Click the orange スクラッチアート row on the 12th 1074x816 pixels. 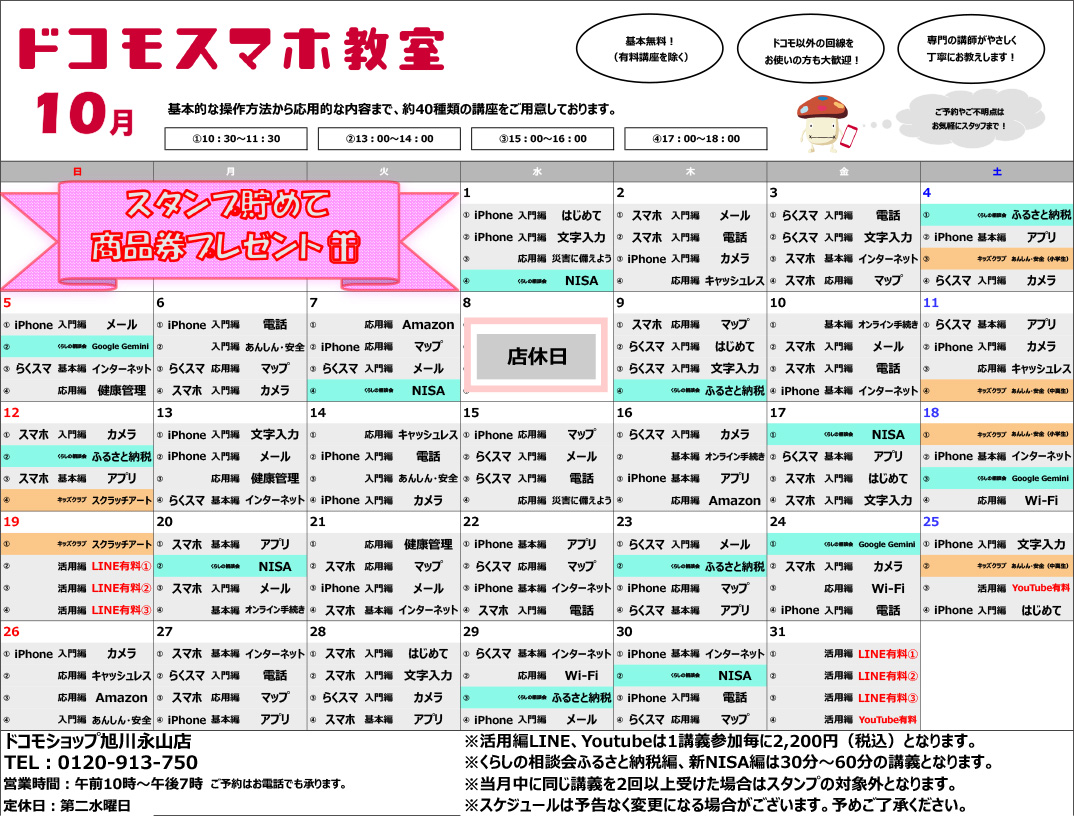[77, 500]
